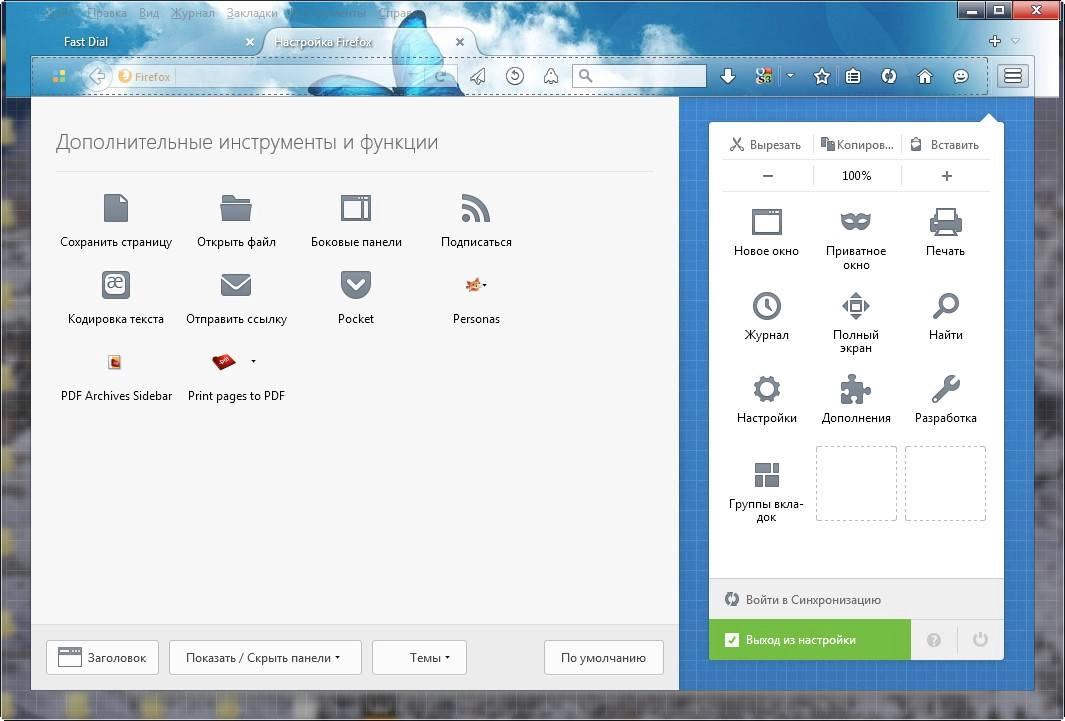Click the Sync toolbar icon

coord(888,76)
